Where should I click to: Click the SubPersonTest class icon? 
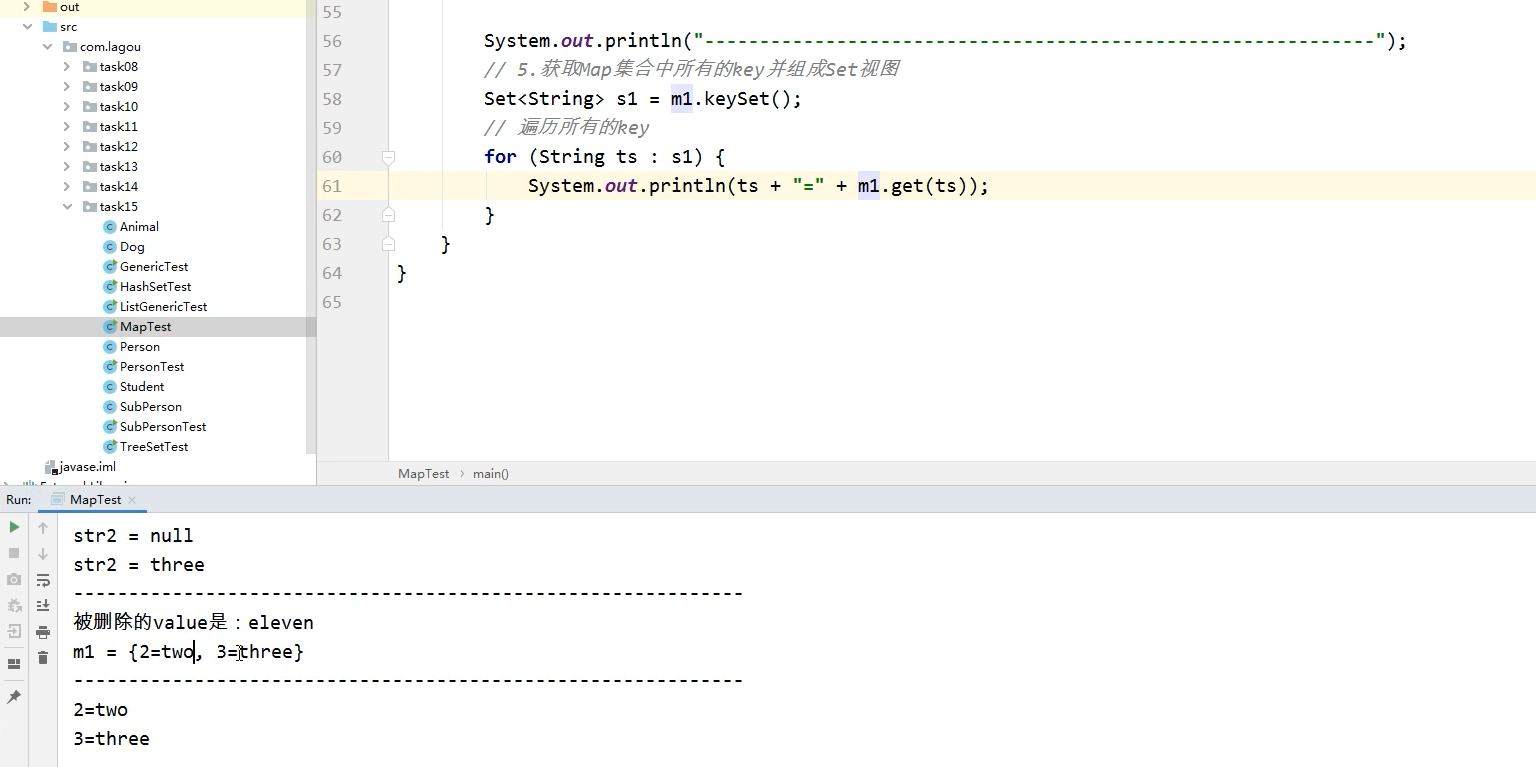(x=110, y=427)
